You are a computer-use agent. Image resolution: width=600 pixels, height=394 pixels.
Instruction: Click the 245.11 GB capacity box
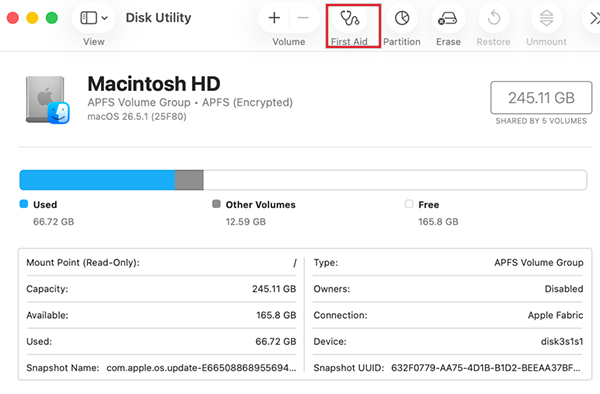tap(541, 98)
